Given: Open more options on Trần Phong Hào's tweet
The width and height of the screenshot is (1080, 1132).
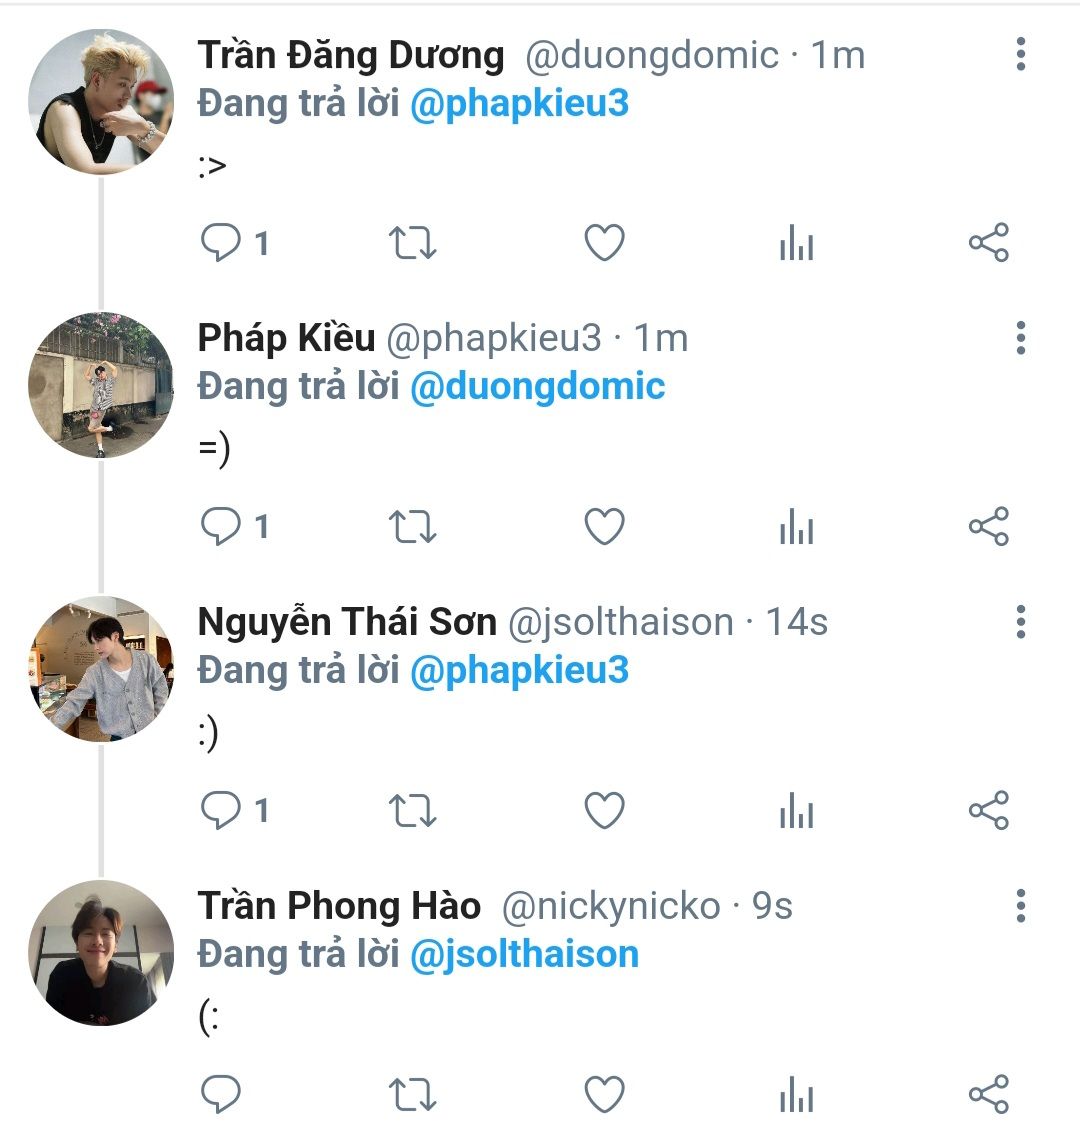Looking at the screenshot, I should click(1020, 905).
